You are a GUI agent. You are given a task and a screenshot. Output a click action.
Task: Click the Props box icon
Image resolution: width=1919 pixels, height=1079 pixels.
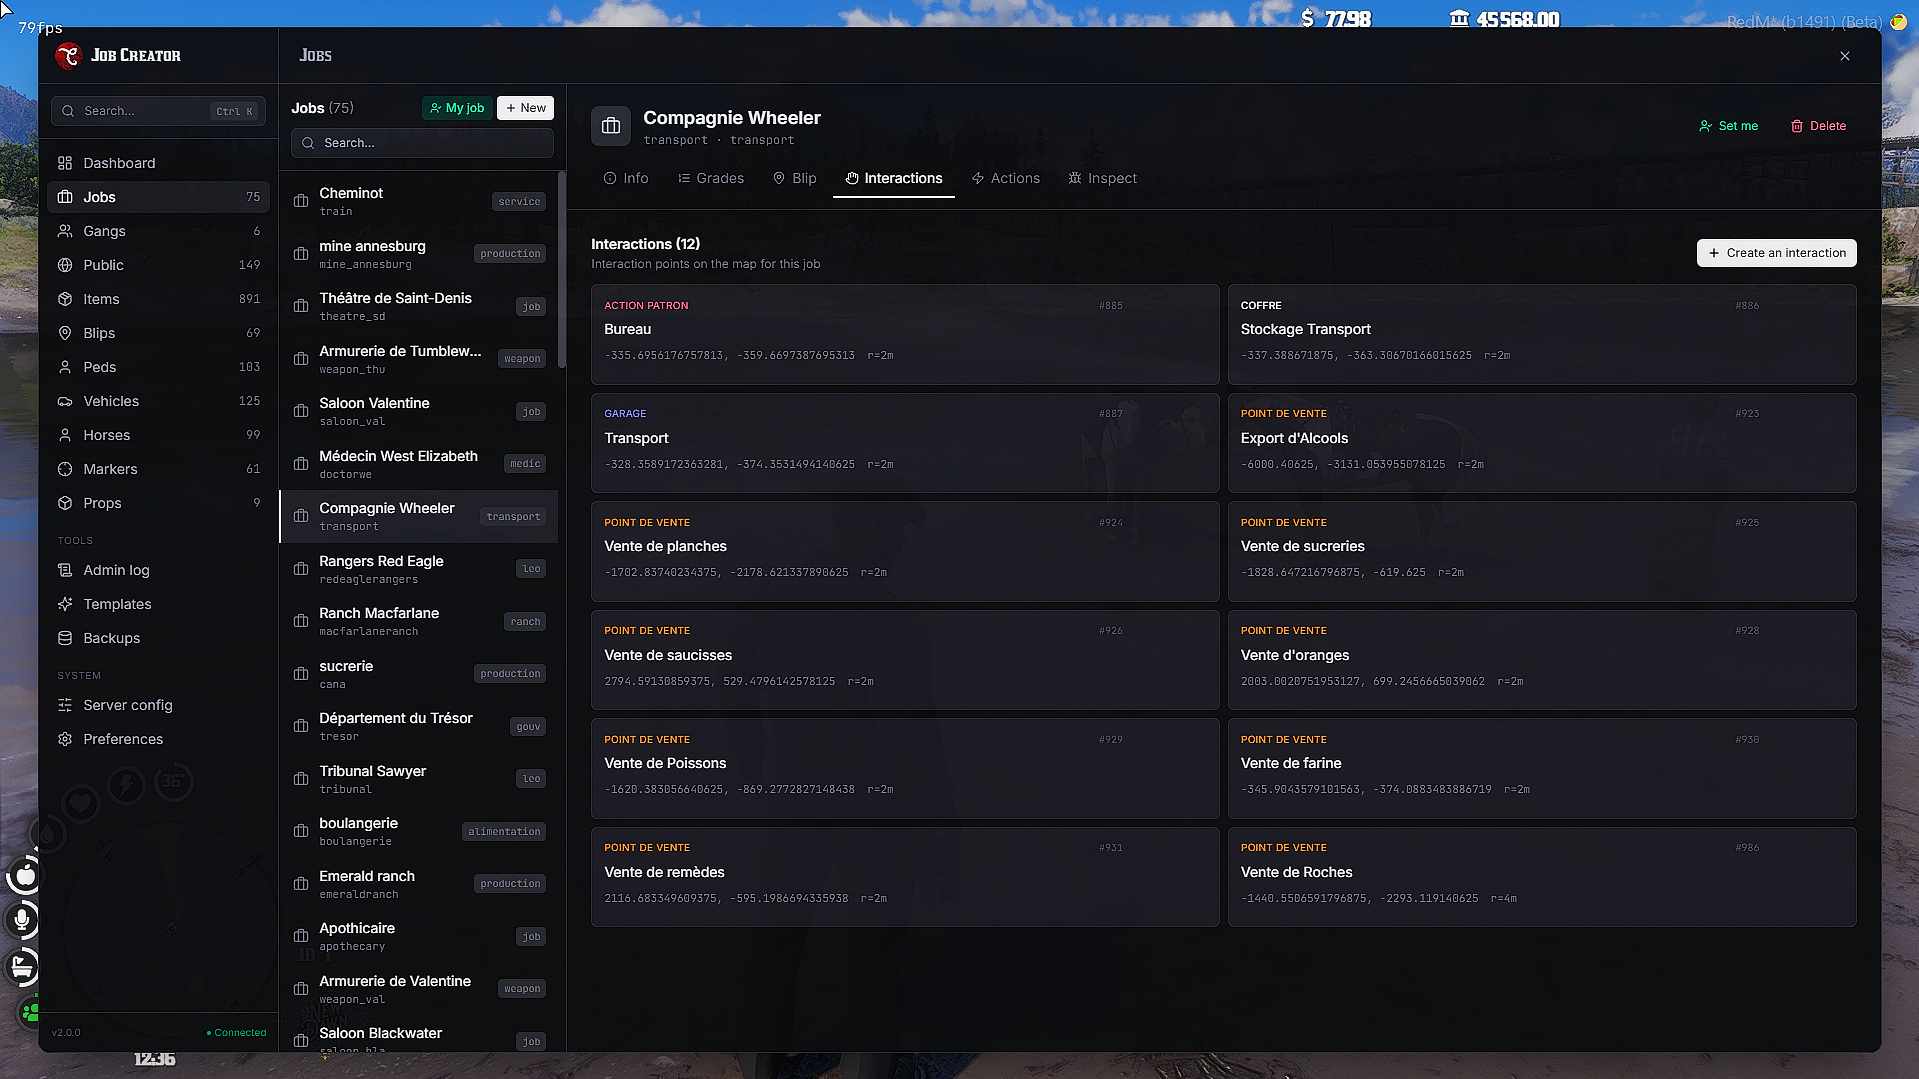pos(65,503)
